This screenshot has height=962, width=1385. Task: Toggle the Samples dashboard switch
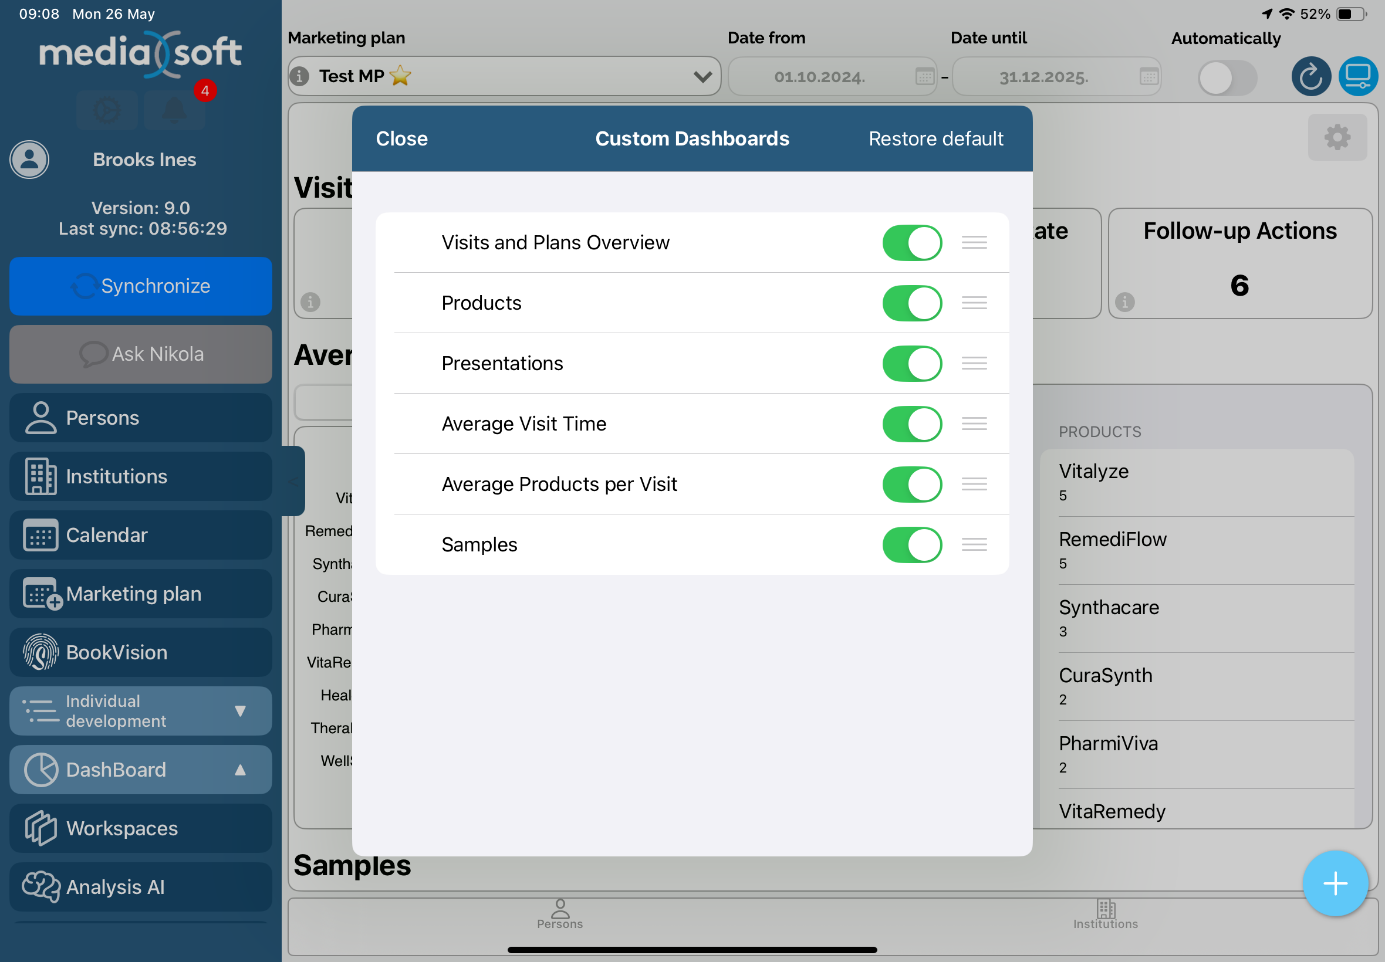pos(912,545)
